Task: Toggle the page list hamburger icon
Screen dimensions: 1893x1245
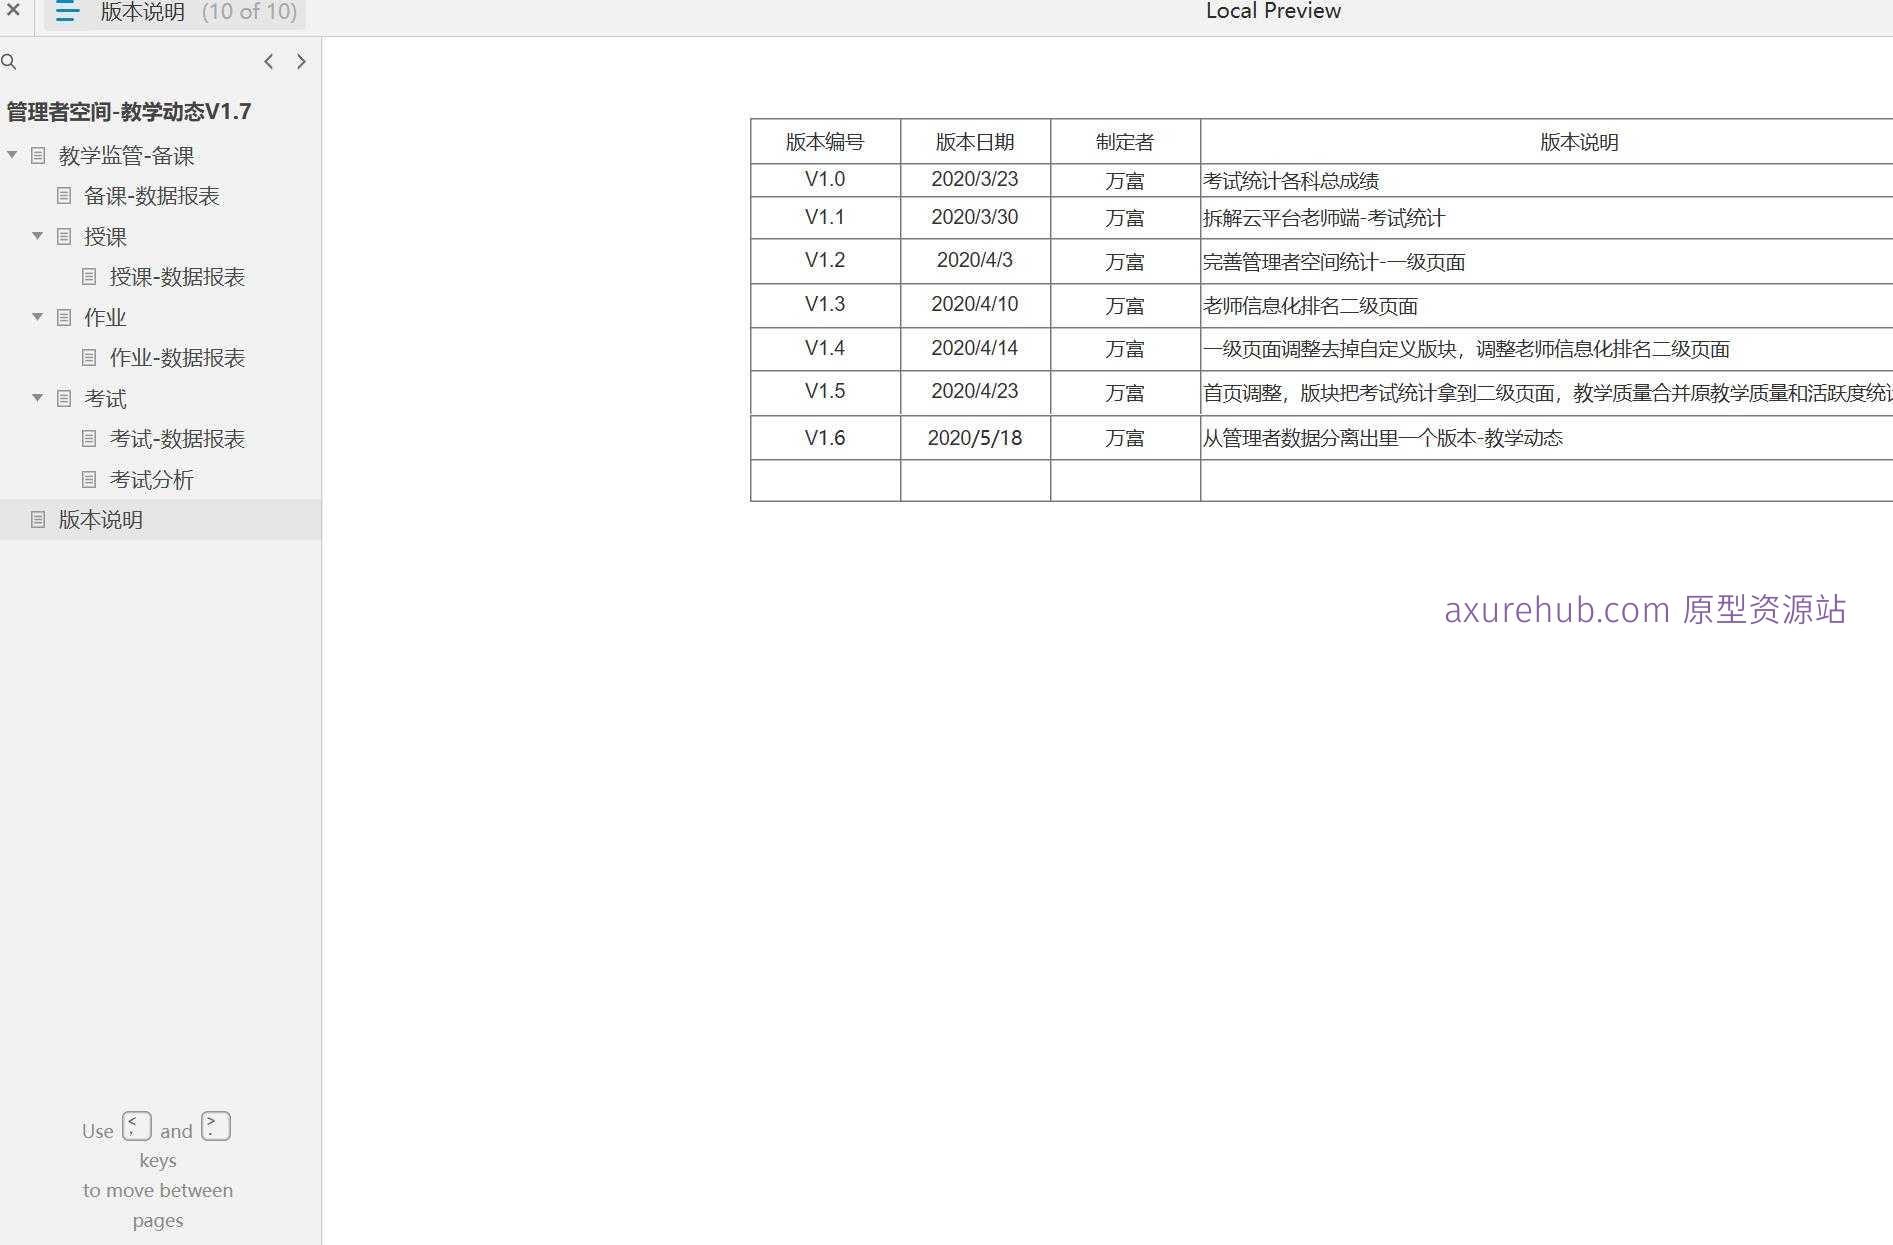Action: coord(67,12)
